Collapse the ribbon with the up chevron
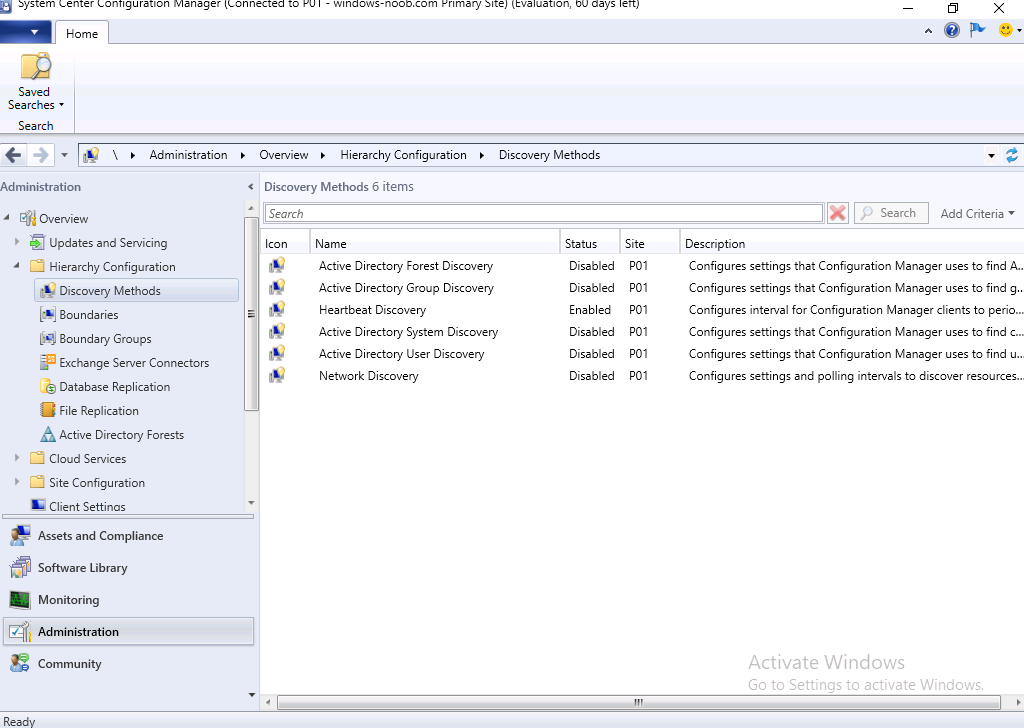 pos(928,31)
